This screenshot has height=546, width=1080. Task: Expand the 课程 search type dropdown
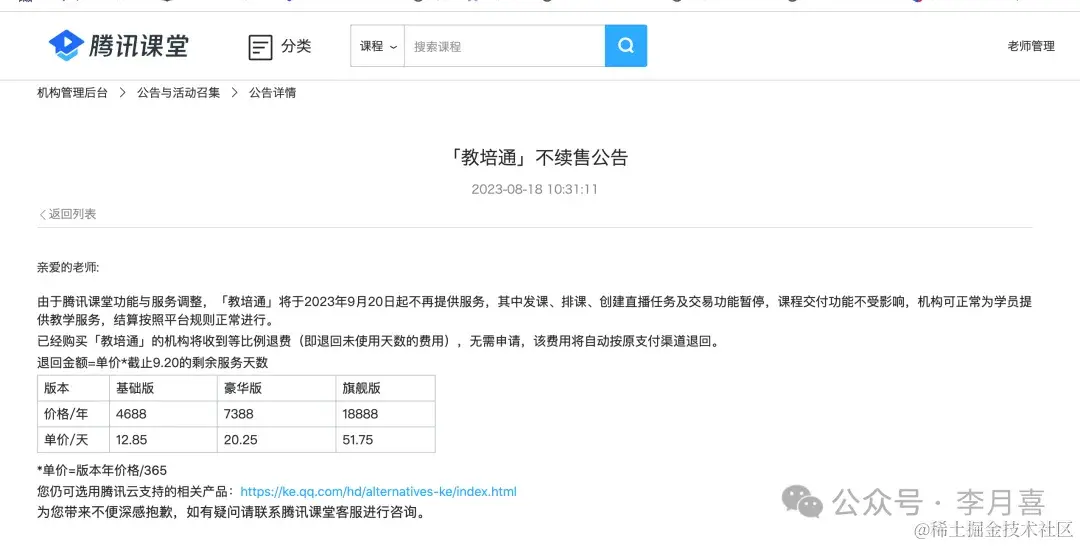[x=377, y=46]
